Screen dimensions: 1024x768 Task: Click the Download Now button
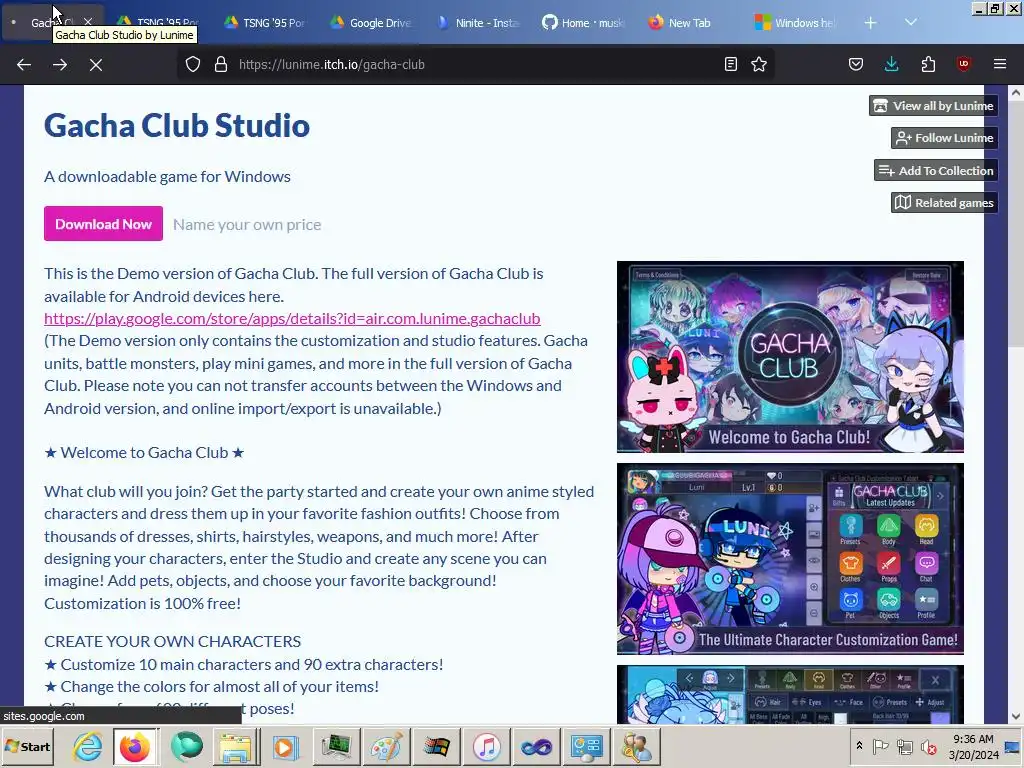pyautogui.click(x=103, y=224)
